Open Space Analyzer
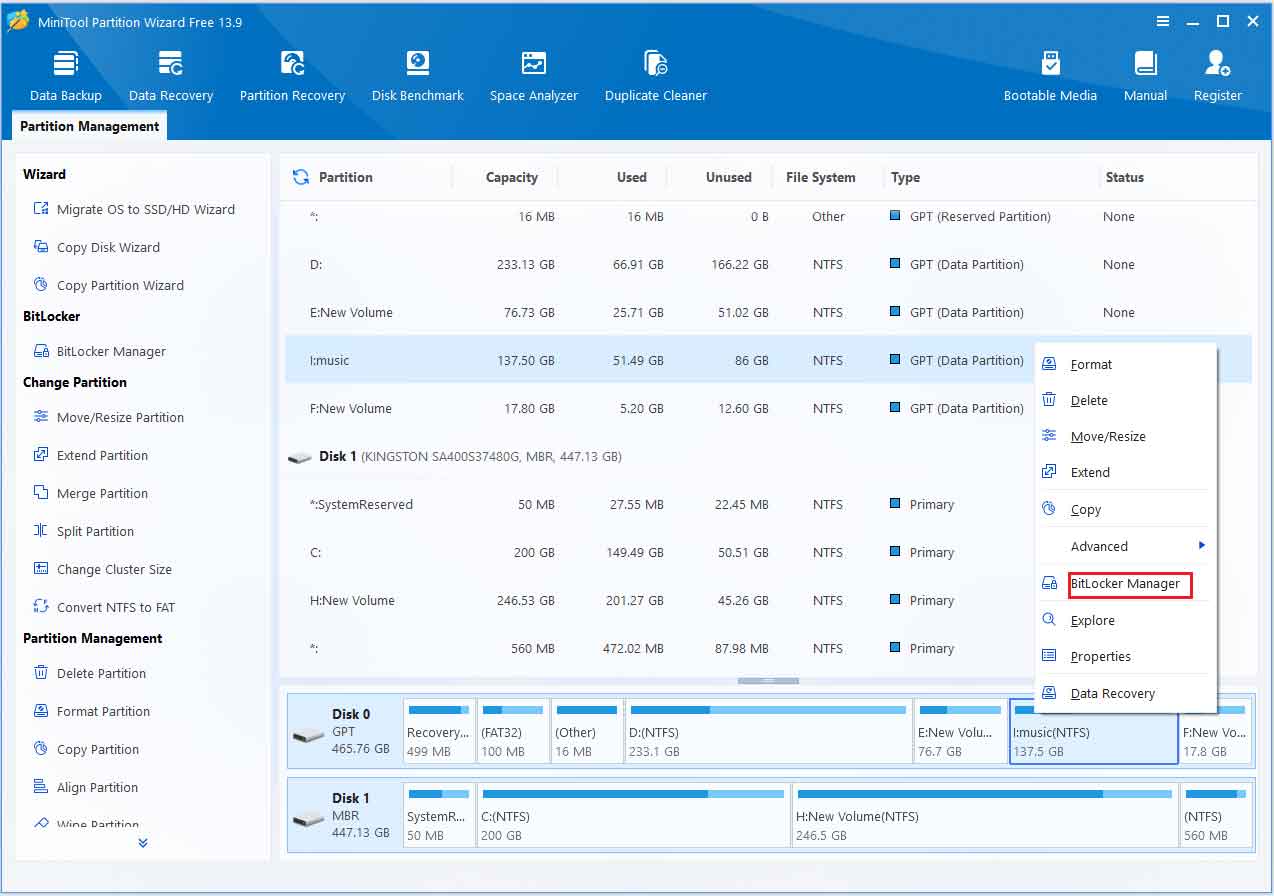1274x896 pixels. click(x=534, y=76)
